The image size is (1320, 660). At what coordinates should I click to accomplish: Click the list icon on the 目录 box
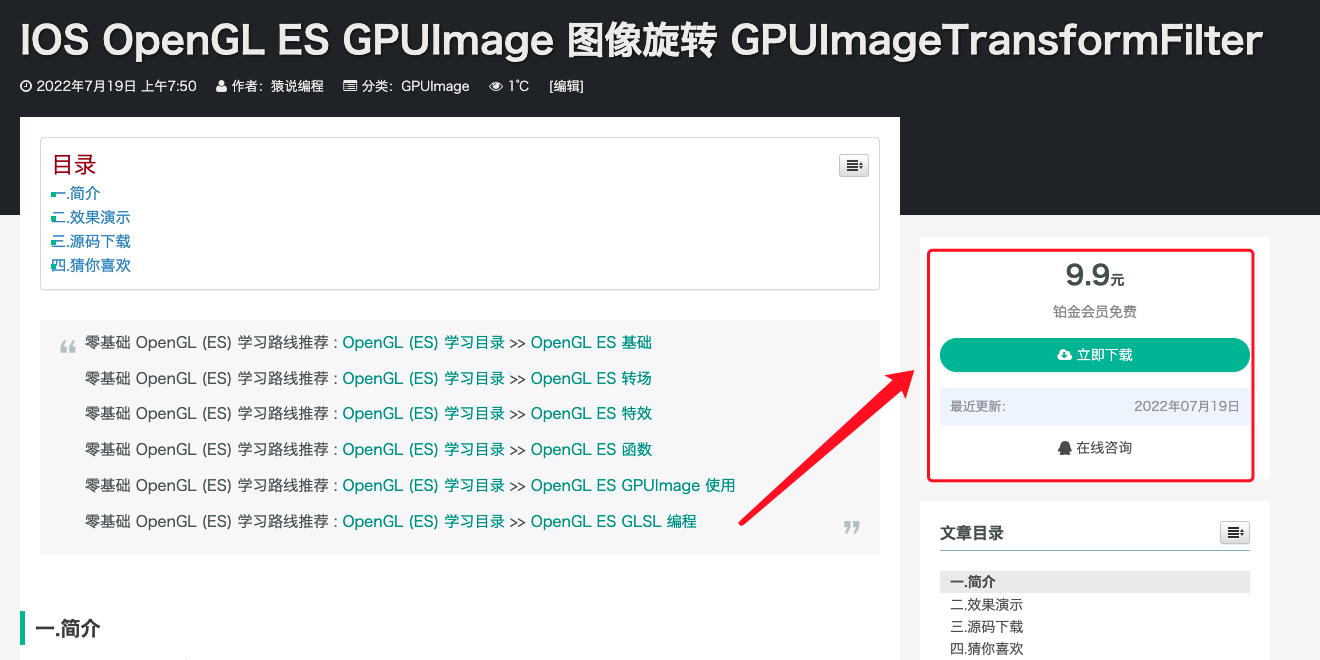(x=853, y=165)
